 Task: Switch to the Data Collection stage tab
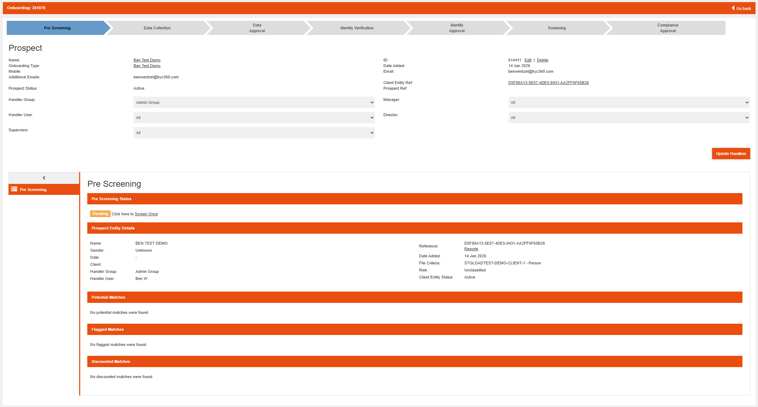coord(157,28)
